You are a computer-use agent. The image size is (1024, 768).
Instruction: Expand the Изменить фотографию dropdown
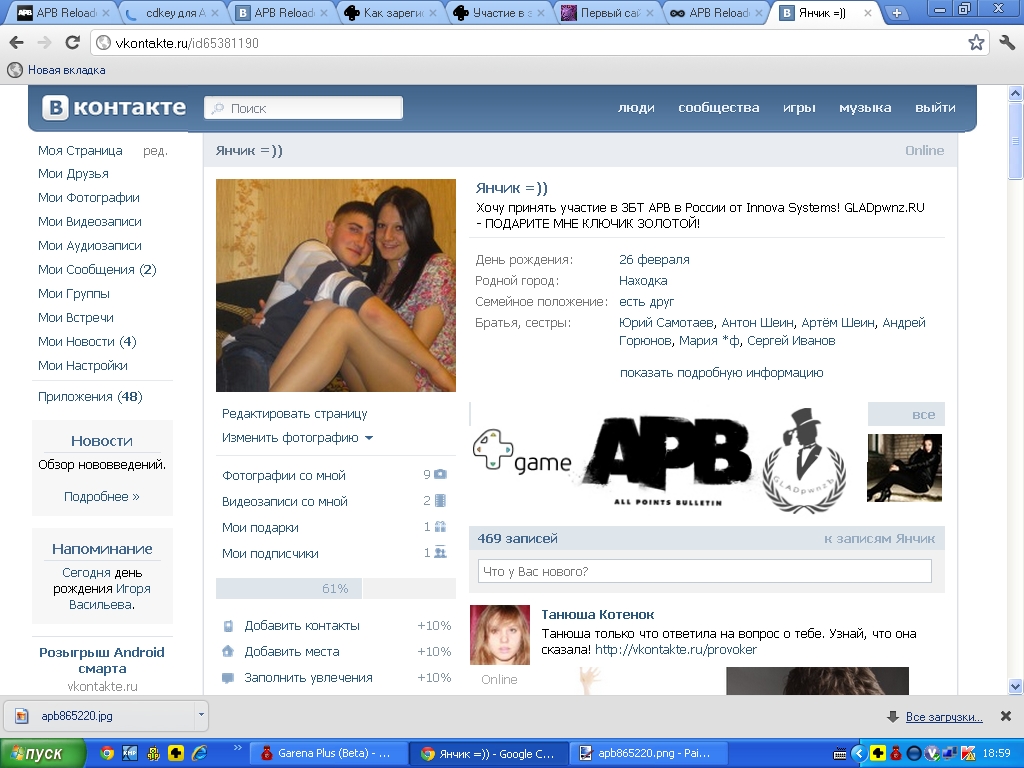click(368, 438)
